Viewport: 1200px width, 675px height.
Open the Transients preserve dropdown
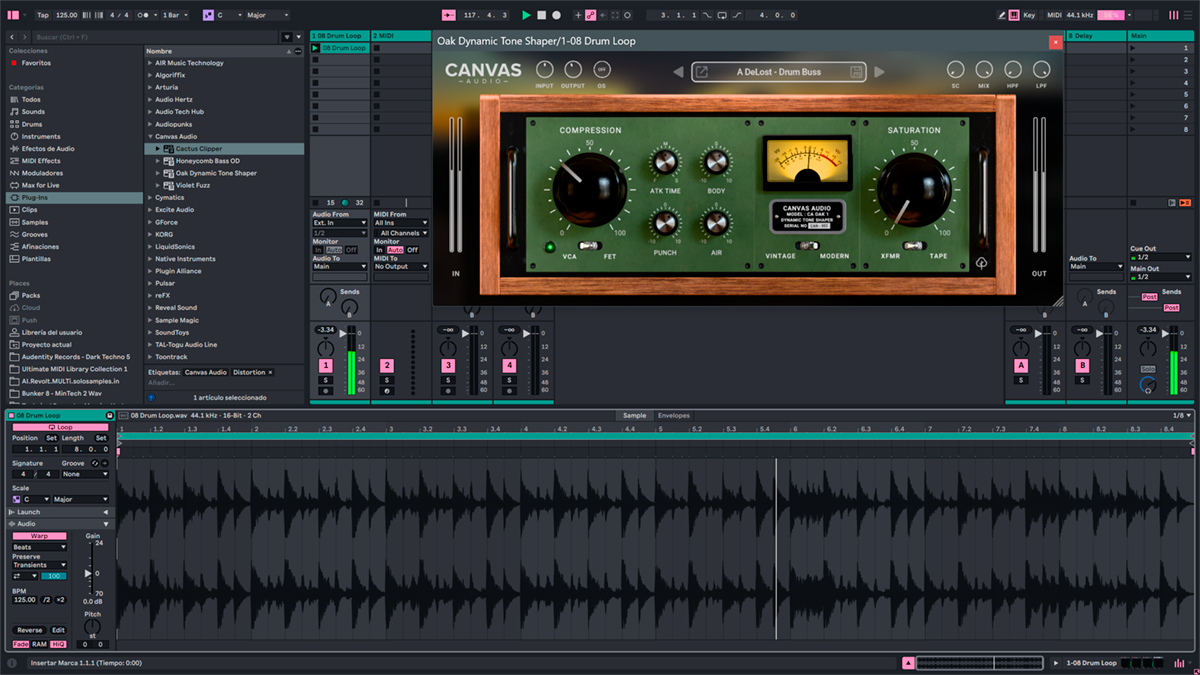click(x=40, y=565)
